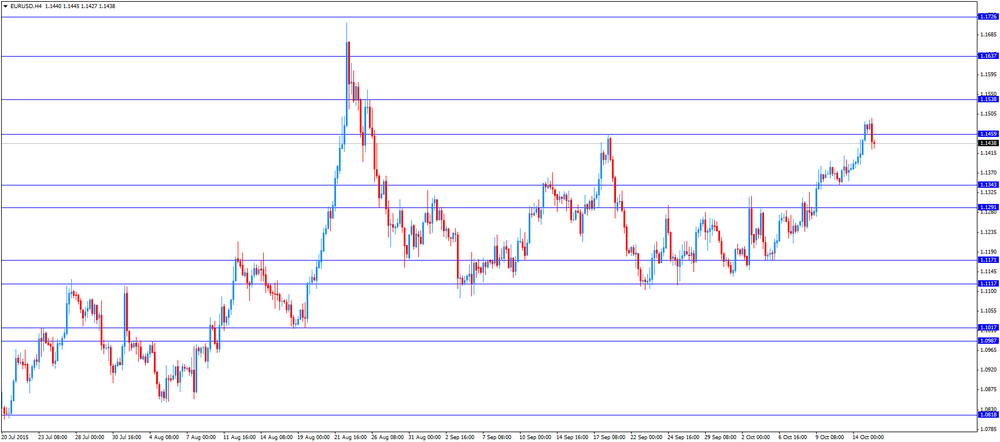This screenshot has width=1000, height=442.
Task: Select the 1.1017 price level label
Action: click(987, 327)
